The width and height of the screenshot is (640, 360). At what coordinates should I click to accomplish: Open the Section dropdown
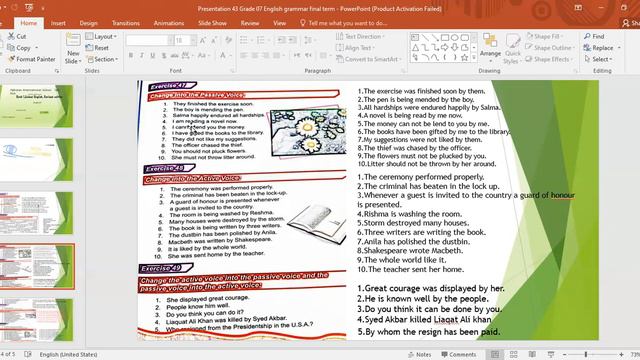tap(102, 59)
